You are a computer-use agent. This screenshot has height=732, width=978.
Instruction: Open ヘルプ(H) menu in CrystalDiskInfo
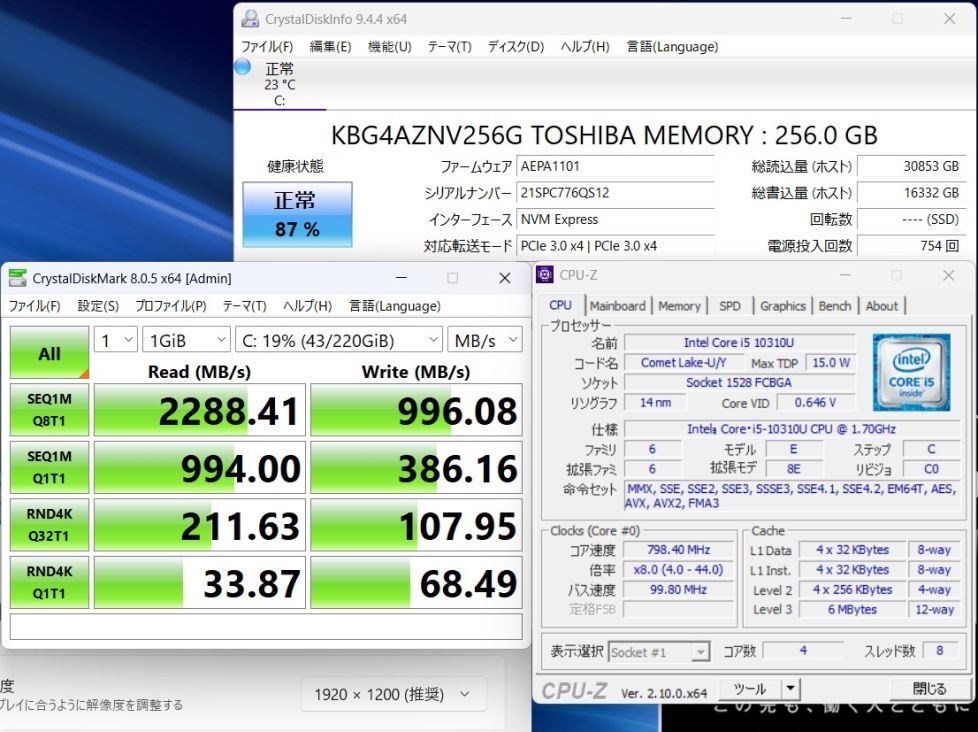(x=584, y=47)
